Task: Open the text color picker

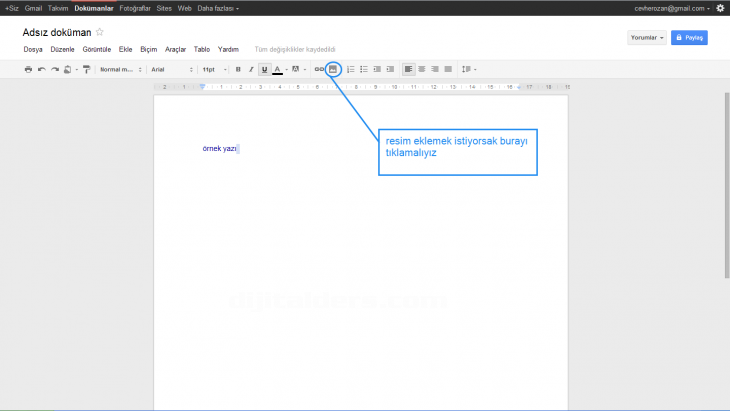Action: (x=279, y=69)
